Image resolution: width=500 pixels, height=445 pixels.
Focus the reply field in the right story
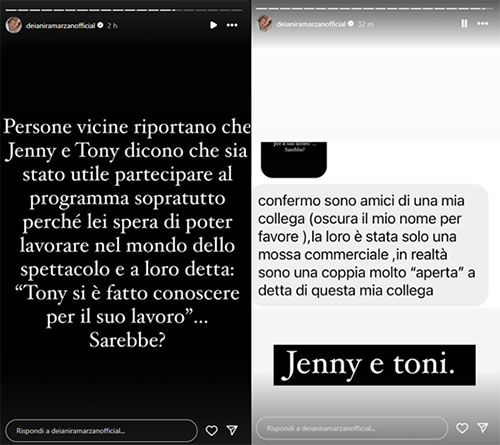[x=352, y=428]
